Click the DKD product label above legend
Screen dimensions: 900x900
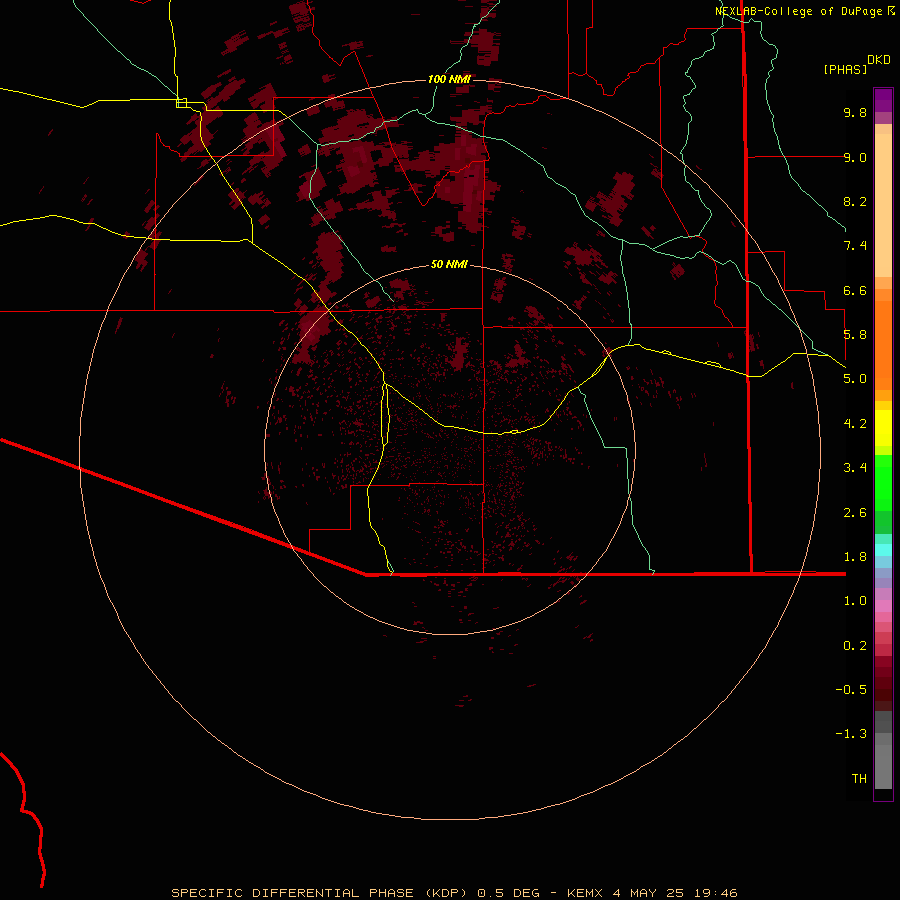tap(879, 60)
